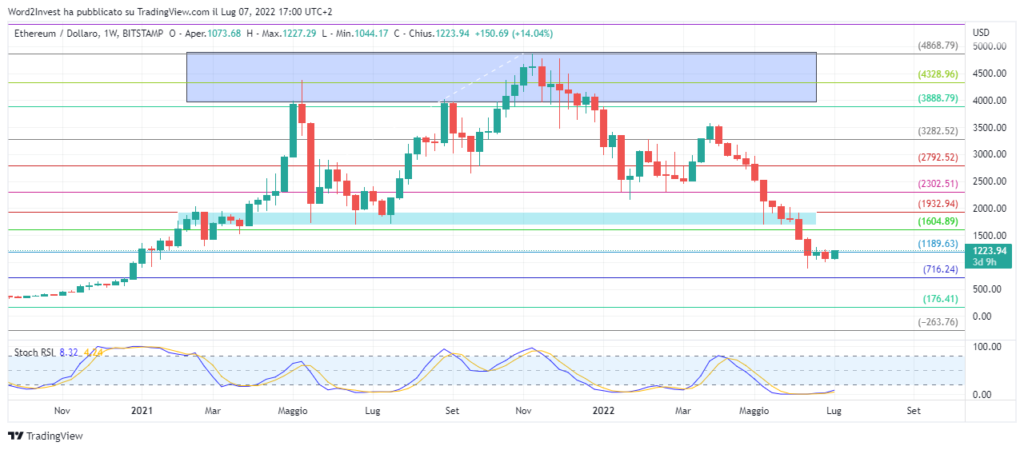The height and width of the screenshot is (450, 1024).
Task: Click the TradingView logo icon
Action: pyautogui.click(x=15, y=436)
